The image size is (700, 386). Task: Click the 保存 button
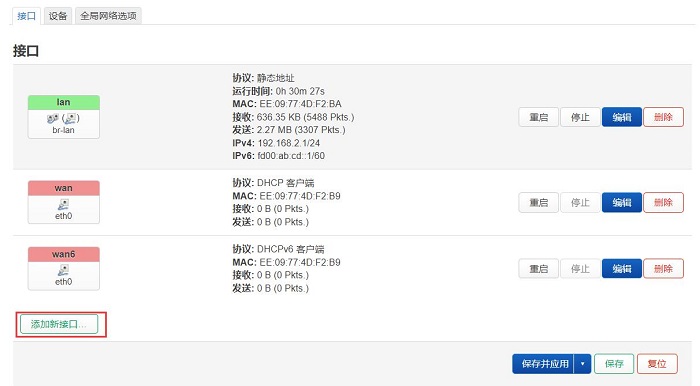pos(614,364)
